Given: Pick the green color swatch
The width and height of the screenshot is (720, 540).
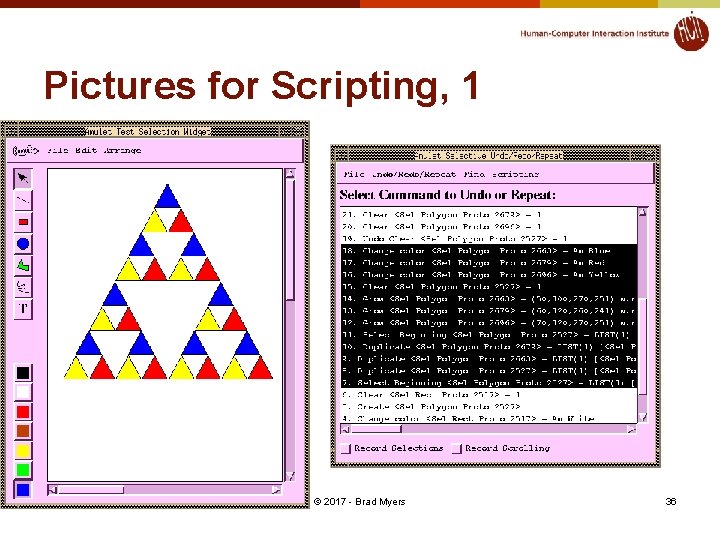Looking at the screenshot, I should pyautogui.click(x=23, y=470).
